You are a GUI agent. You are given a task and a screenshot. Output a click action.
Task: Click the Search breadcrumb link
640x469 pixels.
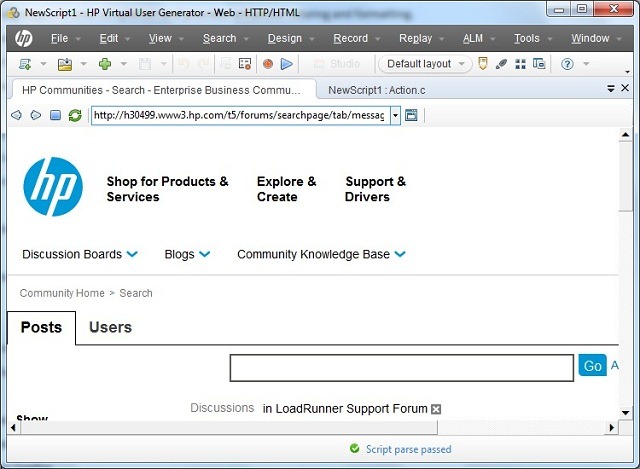coord(136,293)
